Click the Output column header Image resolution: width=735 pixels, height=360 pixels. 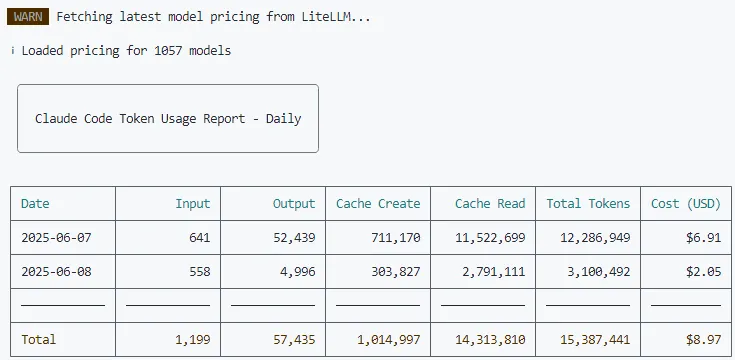(294, 203)
